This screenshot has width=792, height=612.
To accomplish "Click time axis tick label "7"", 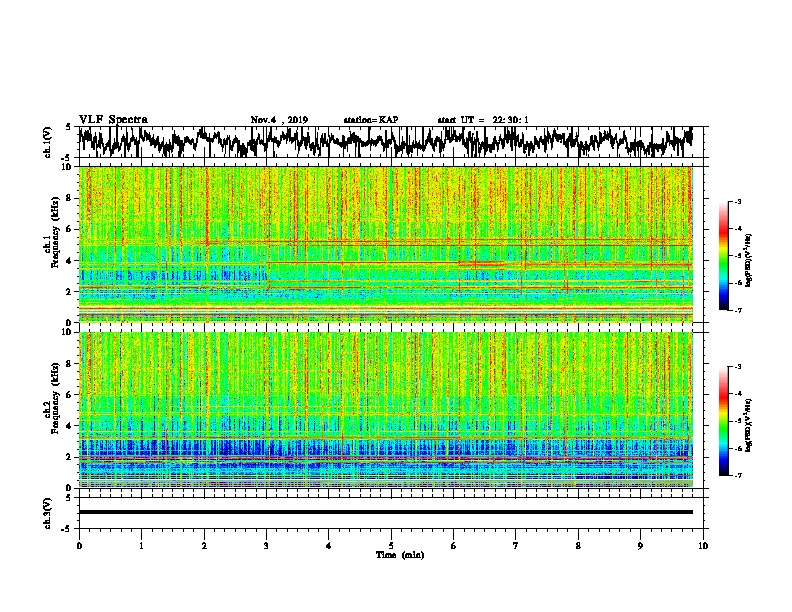I will click(516, 546).
